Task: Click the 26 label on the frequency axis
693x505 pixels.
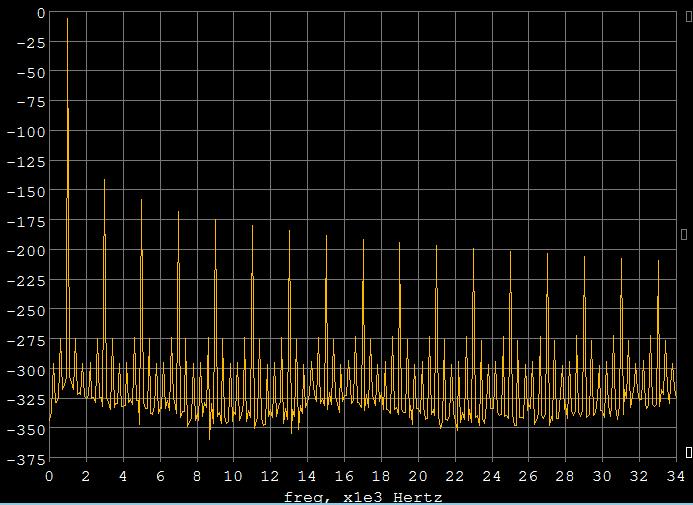Action: pyautogui.click(x=528, y=476)
